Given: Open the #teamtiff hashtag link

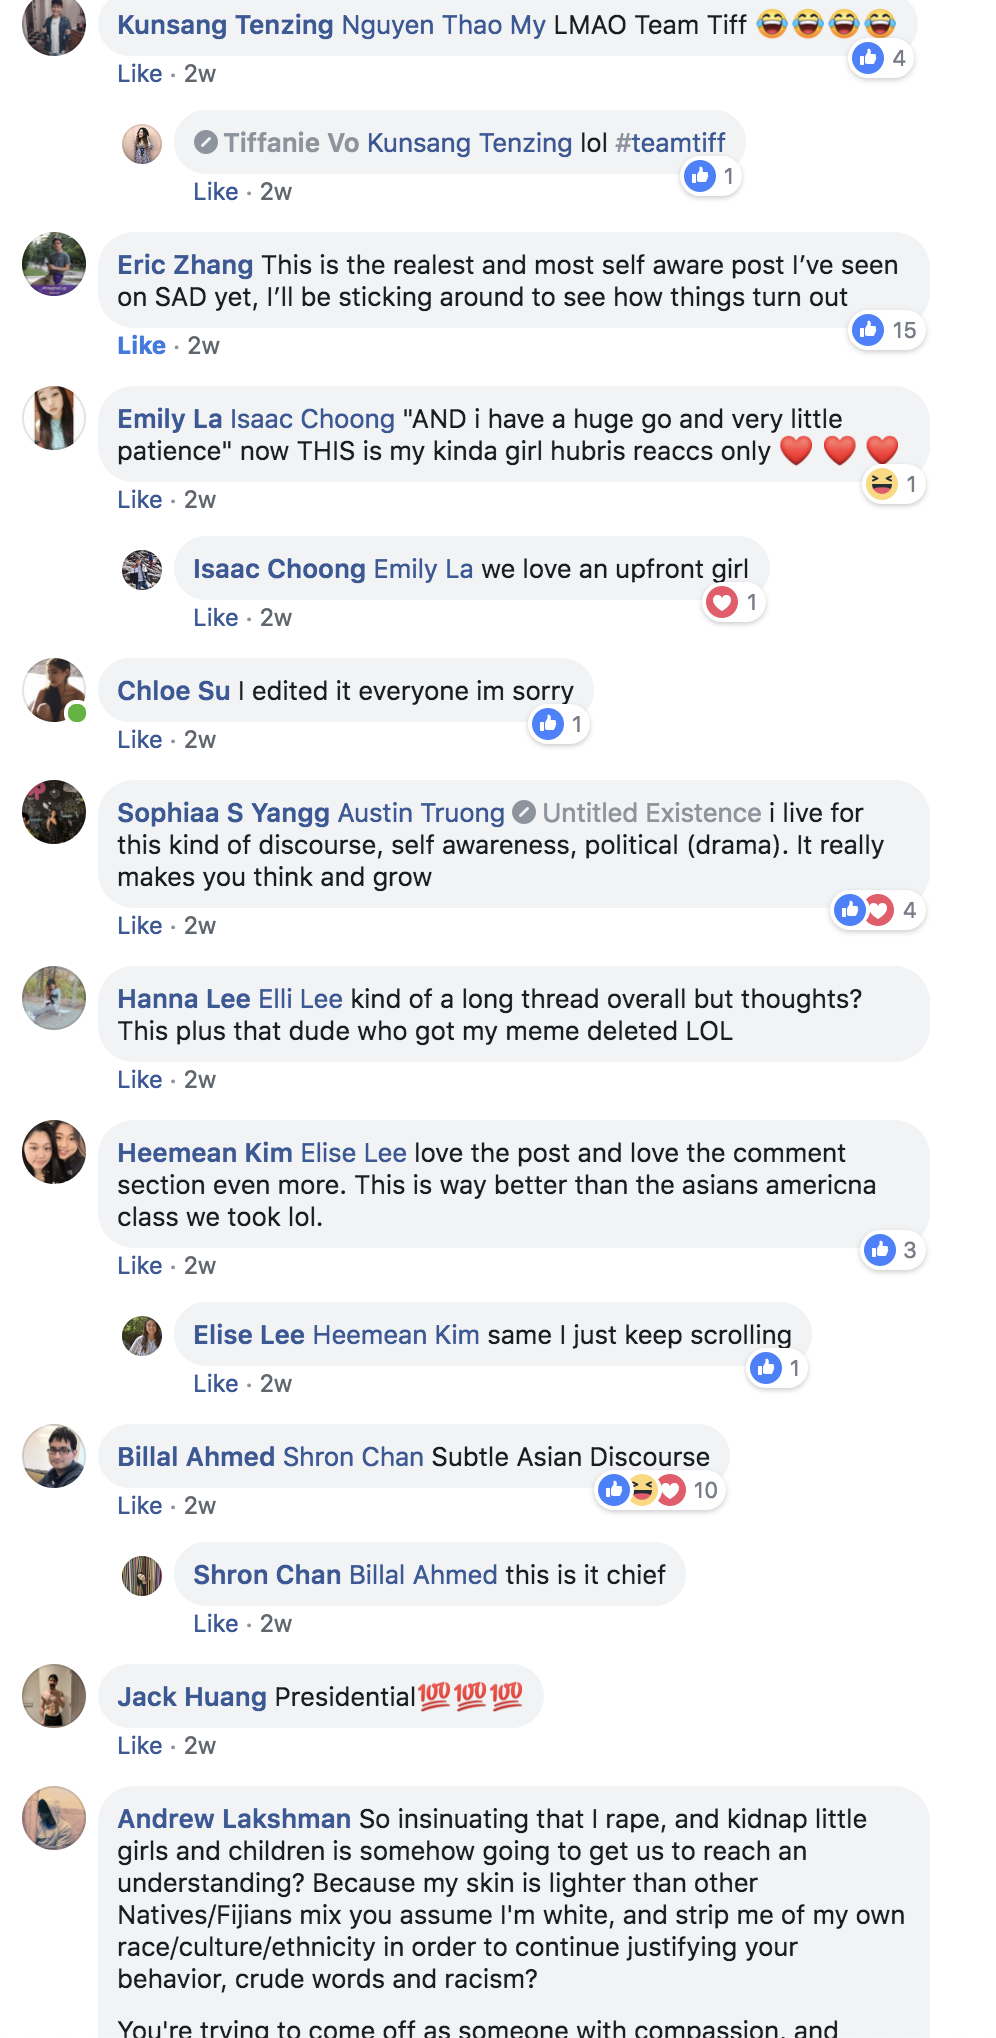Looking at the screenshot, I should pos(670,143).
